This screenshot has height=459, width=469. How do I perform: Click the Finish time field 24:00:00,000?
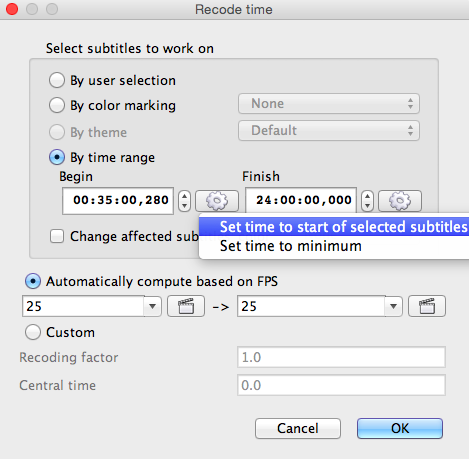[301, 201]
